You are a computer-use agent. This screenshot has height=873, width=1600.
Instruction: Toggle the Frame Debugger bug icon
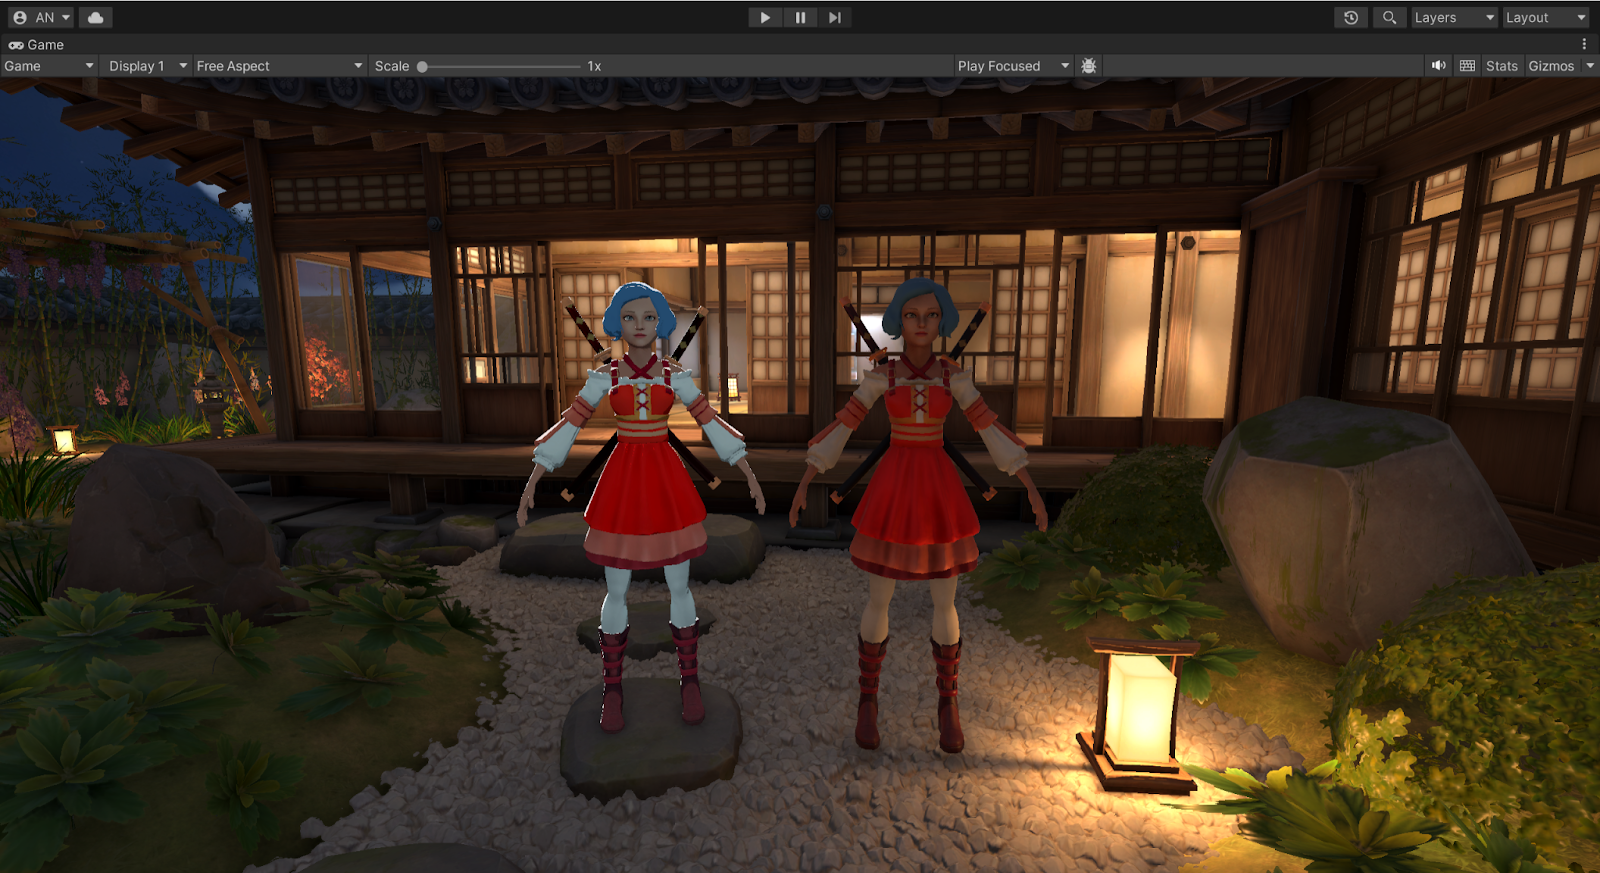(1089, 66)
